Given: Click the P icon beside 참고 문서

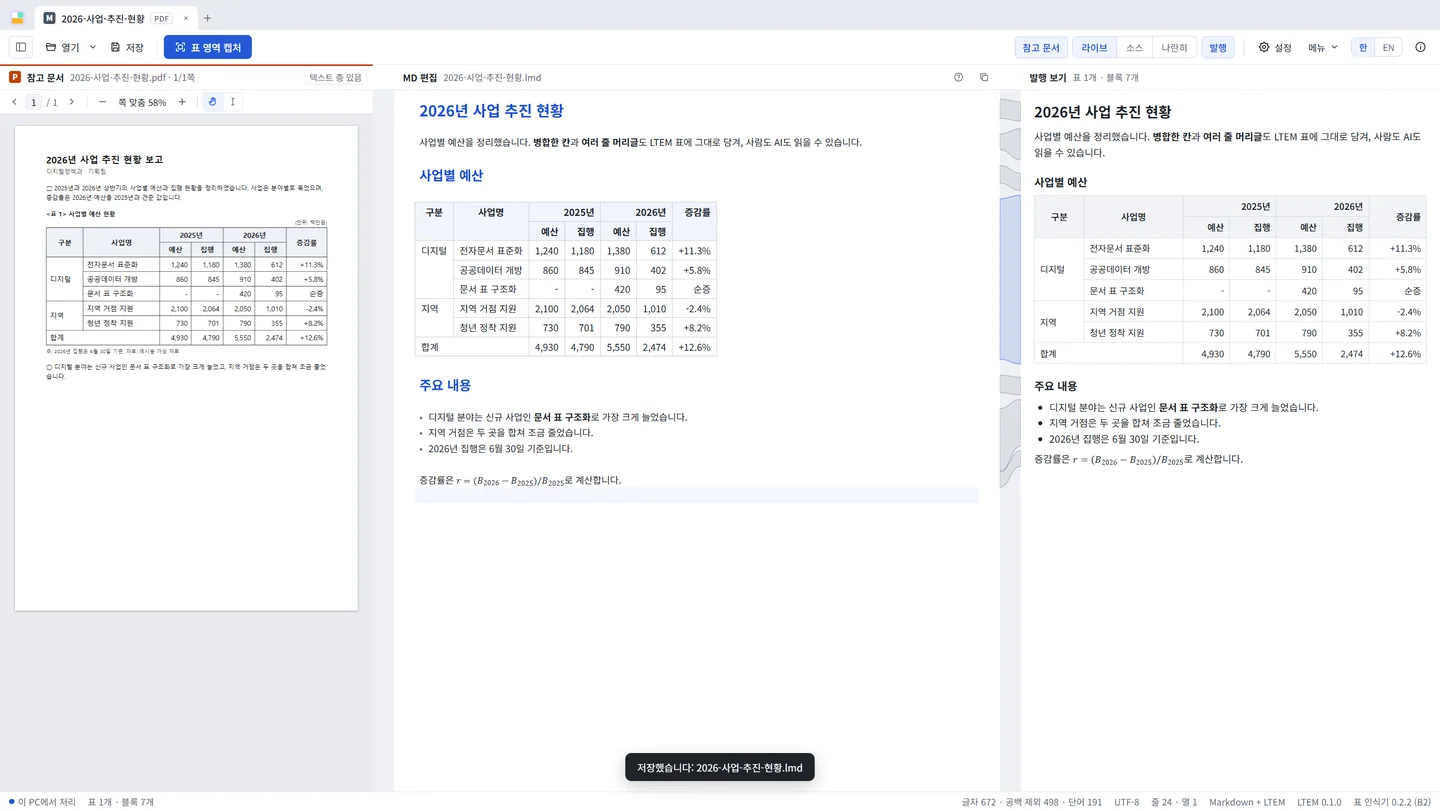Looking at the screenshot, I should click(x=15, y=77).
